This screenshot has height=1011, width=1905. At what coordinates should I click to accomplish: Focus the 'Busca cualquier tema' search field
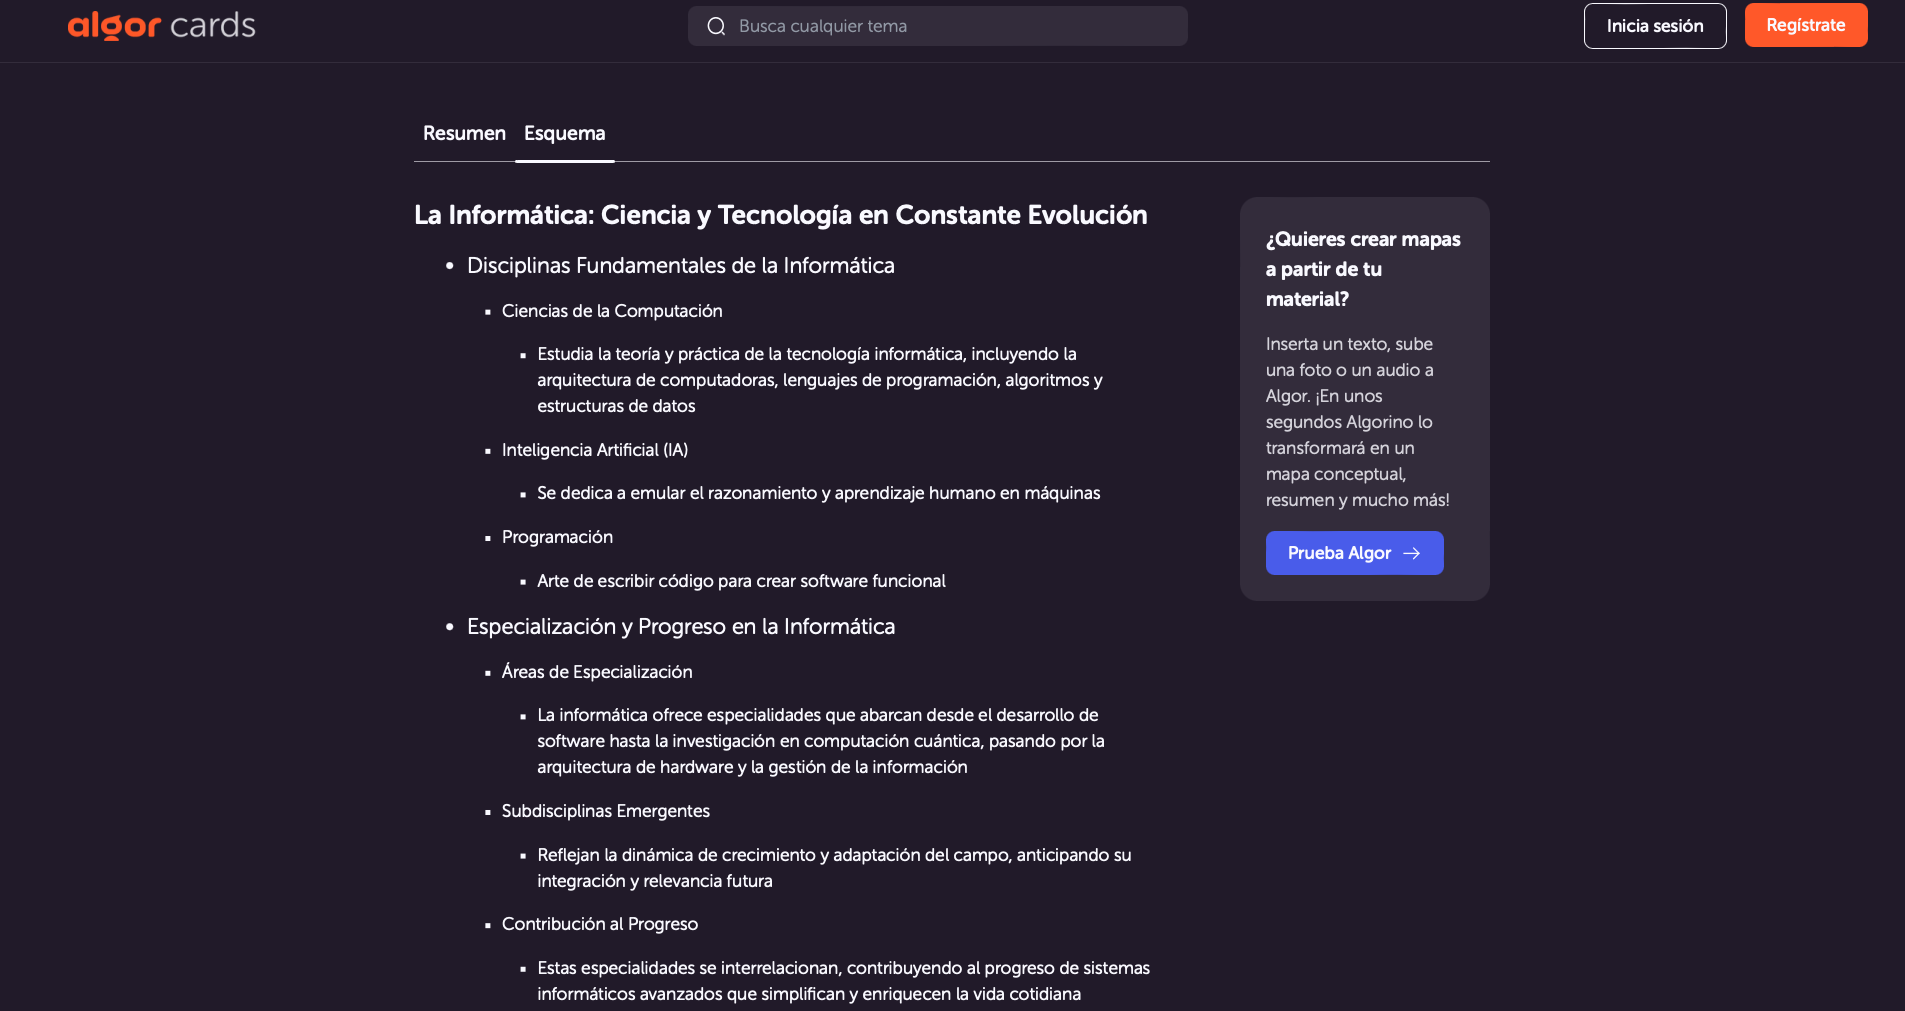950,26
